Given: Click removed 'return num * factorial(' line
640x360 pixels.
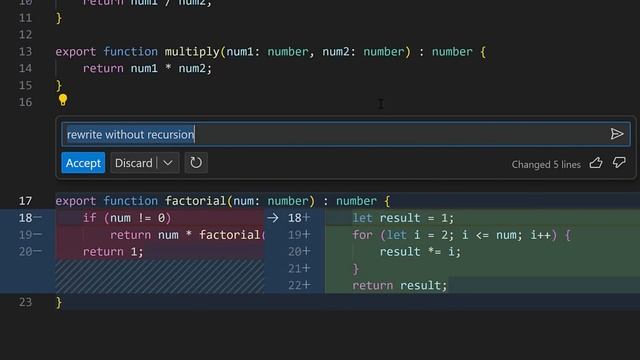Looking at the screenshot, I should (187, 235).
